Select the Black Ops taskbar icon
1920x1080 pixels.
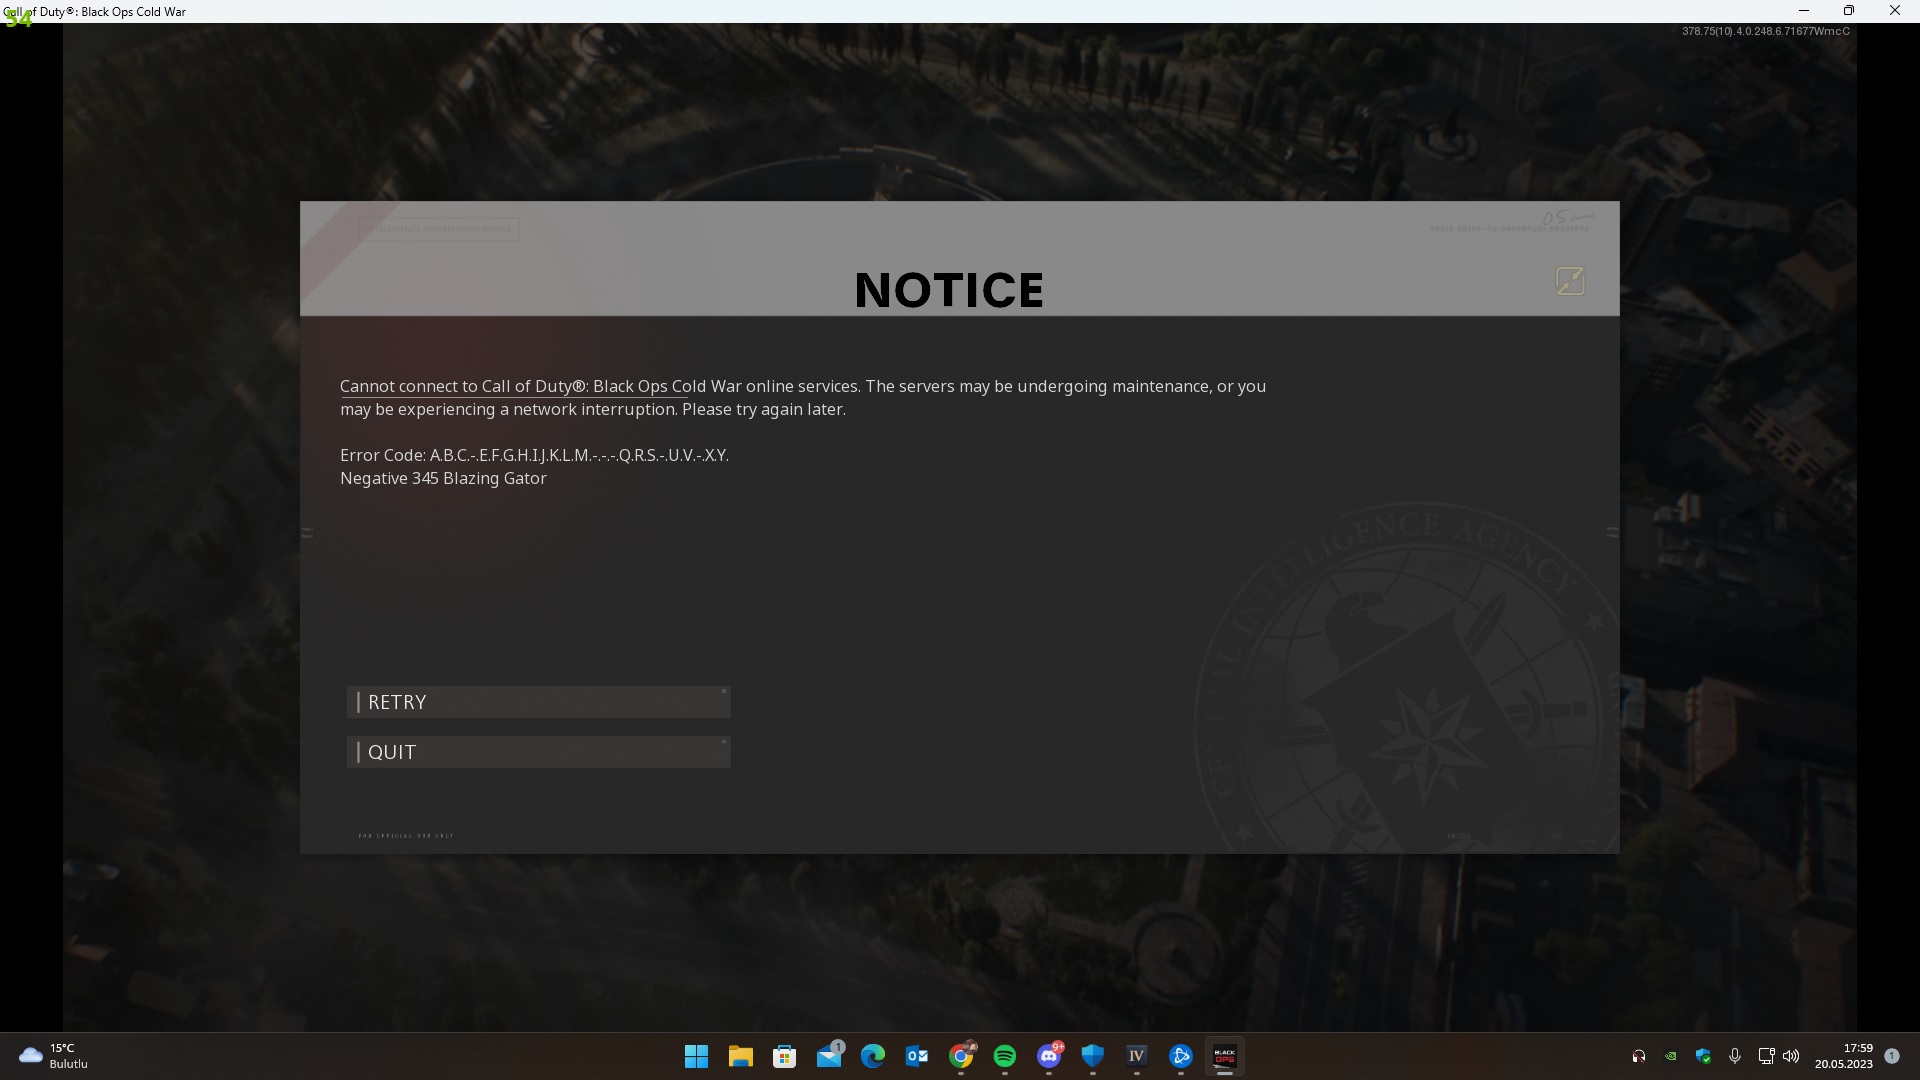(x=1225, y=1056)
